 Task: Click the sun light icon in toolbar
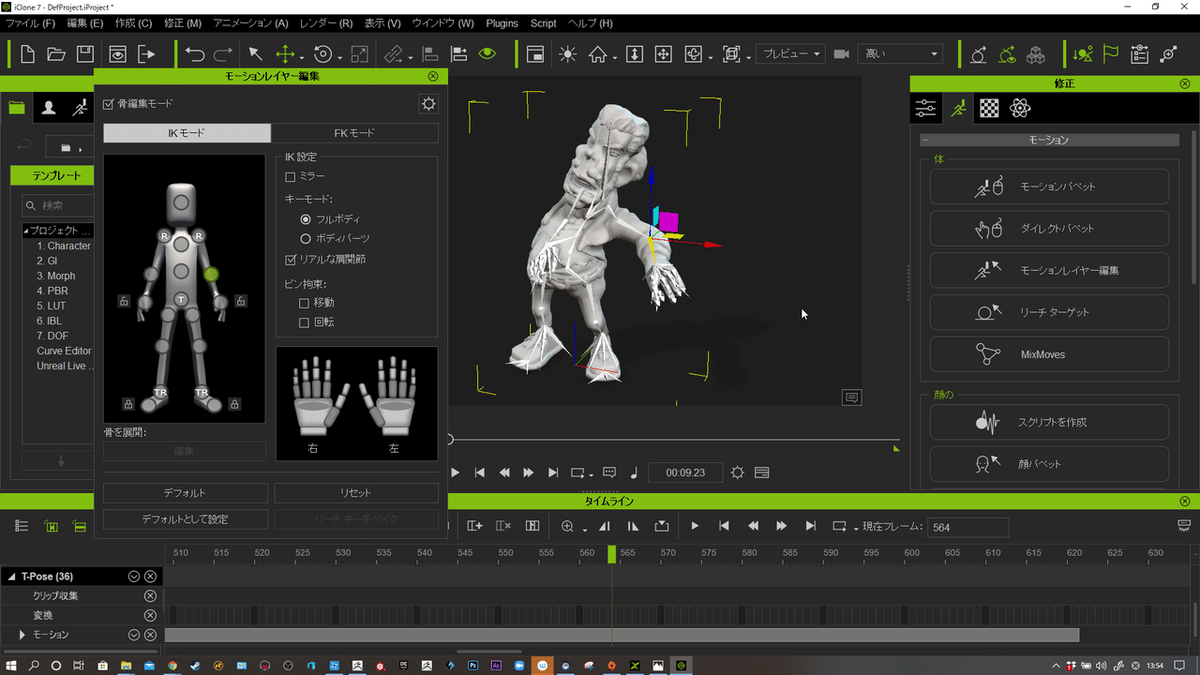pyautogui.click(x=568, y=54)
